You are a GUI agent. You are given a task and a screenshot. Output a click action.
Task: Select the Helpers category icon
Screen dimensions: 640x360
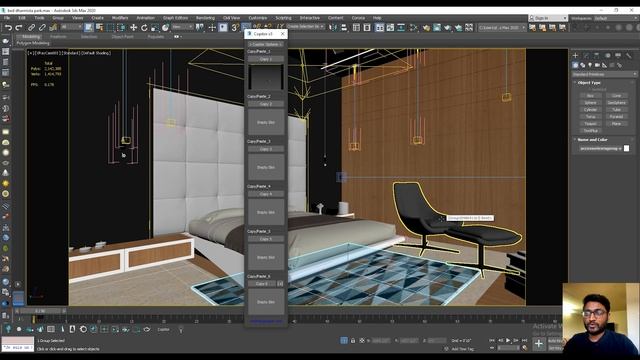click(x=604, y=65)
